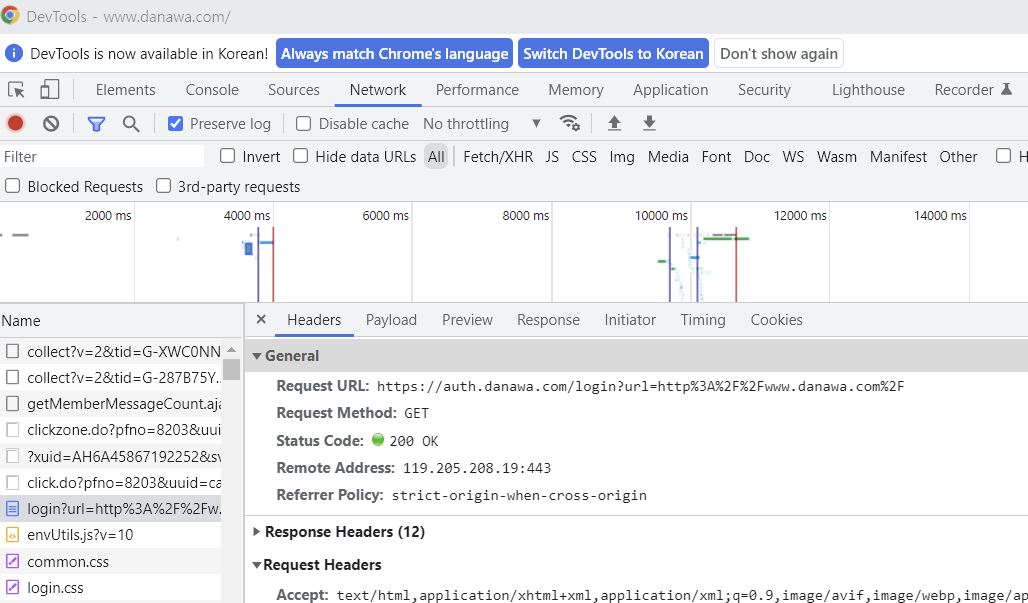Show the Cookies tab of request
Image resolution: width=1028 pixels, height=603 pixels.
(x=776, y=320)
